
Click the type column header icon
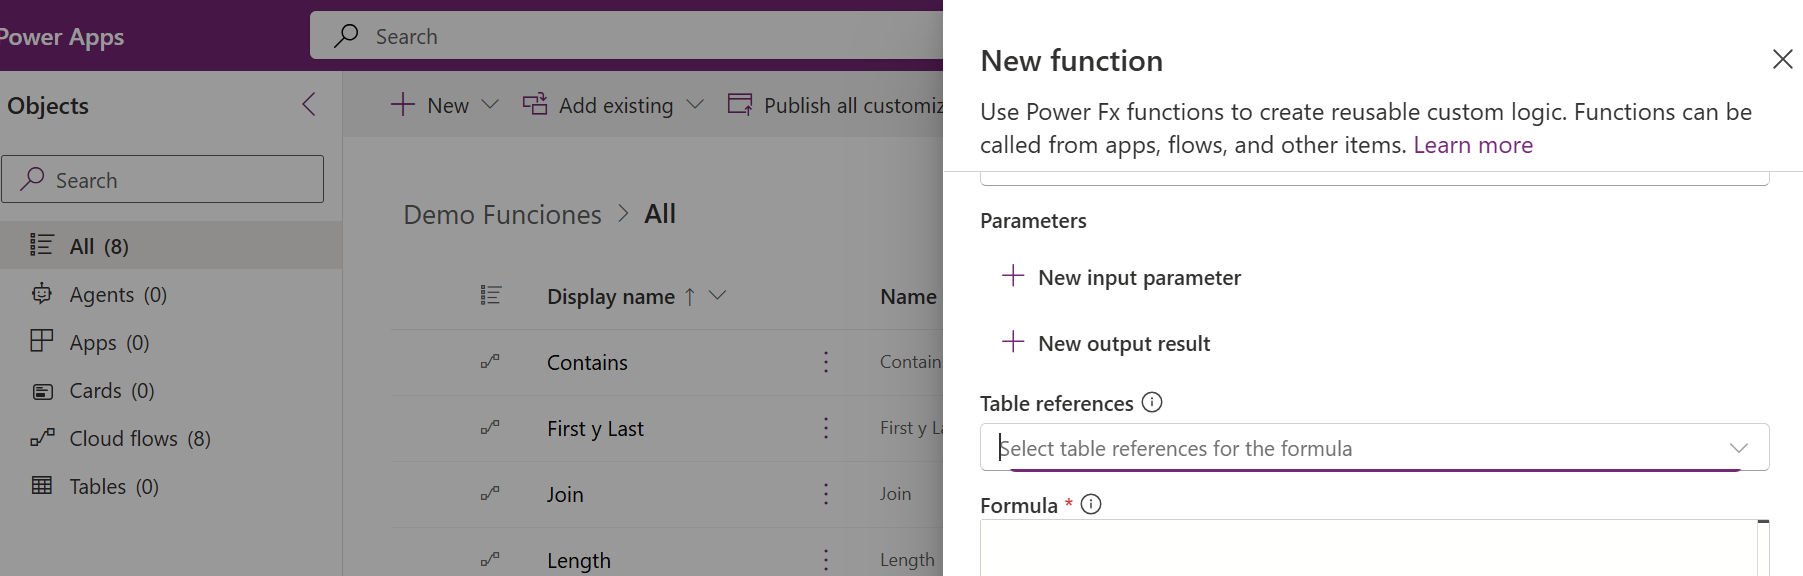pos(490,295)
